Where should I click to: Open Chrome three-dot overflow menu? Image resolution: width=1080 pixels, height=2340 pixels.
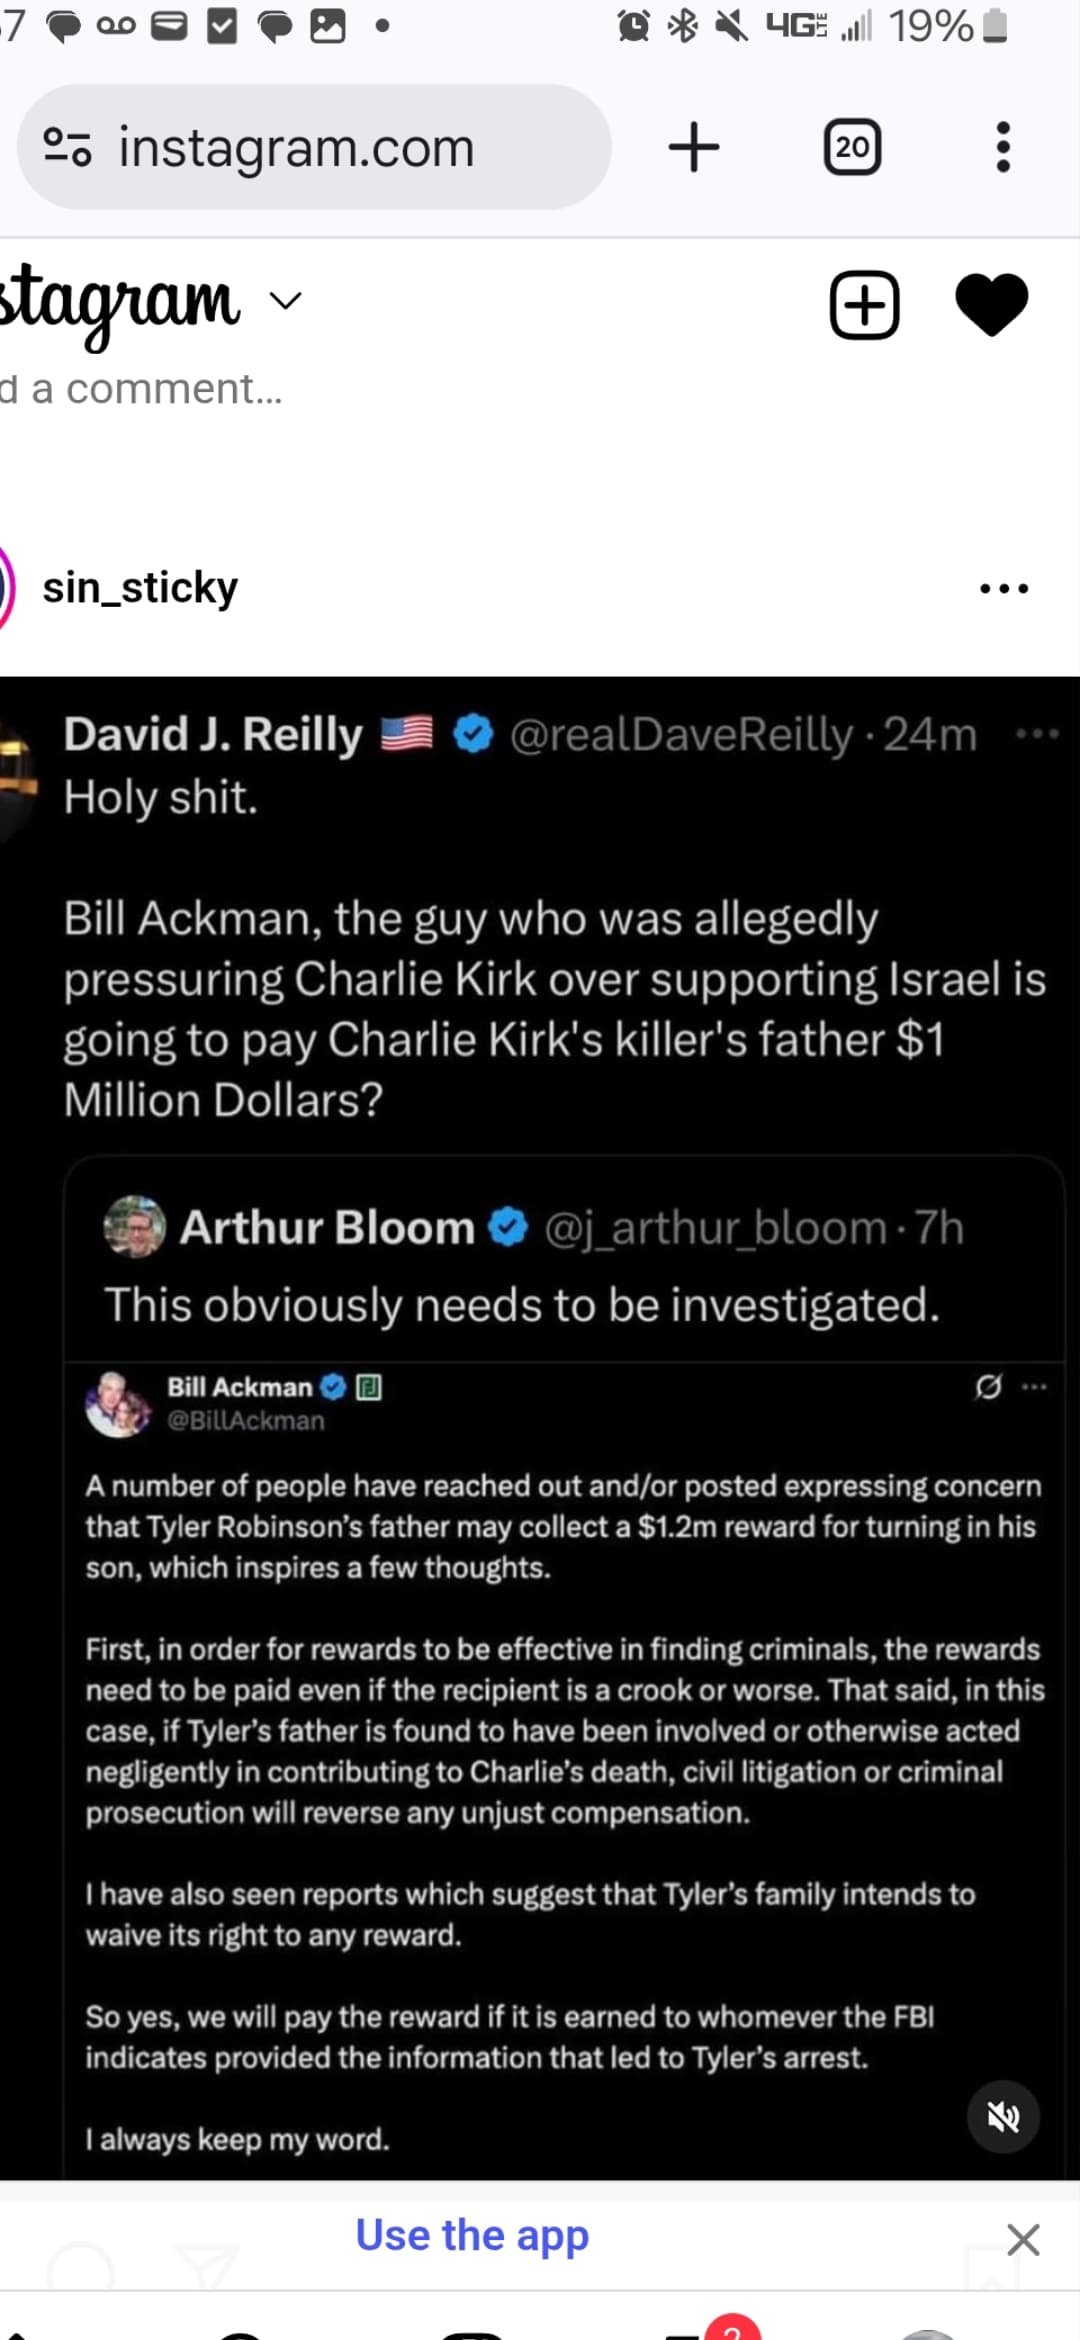[x=1003, y=148]
